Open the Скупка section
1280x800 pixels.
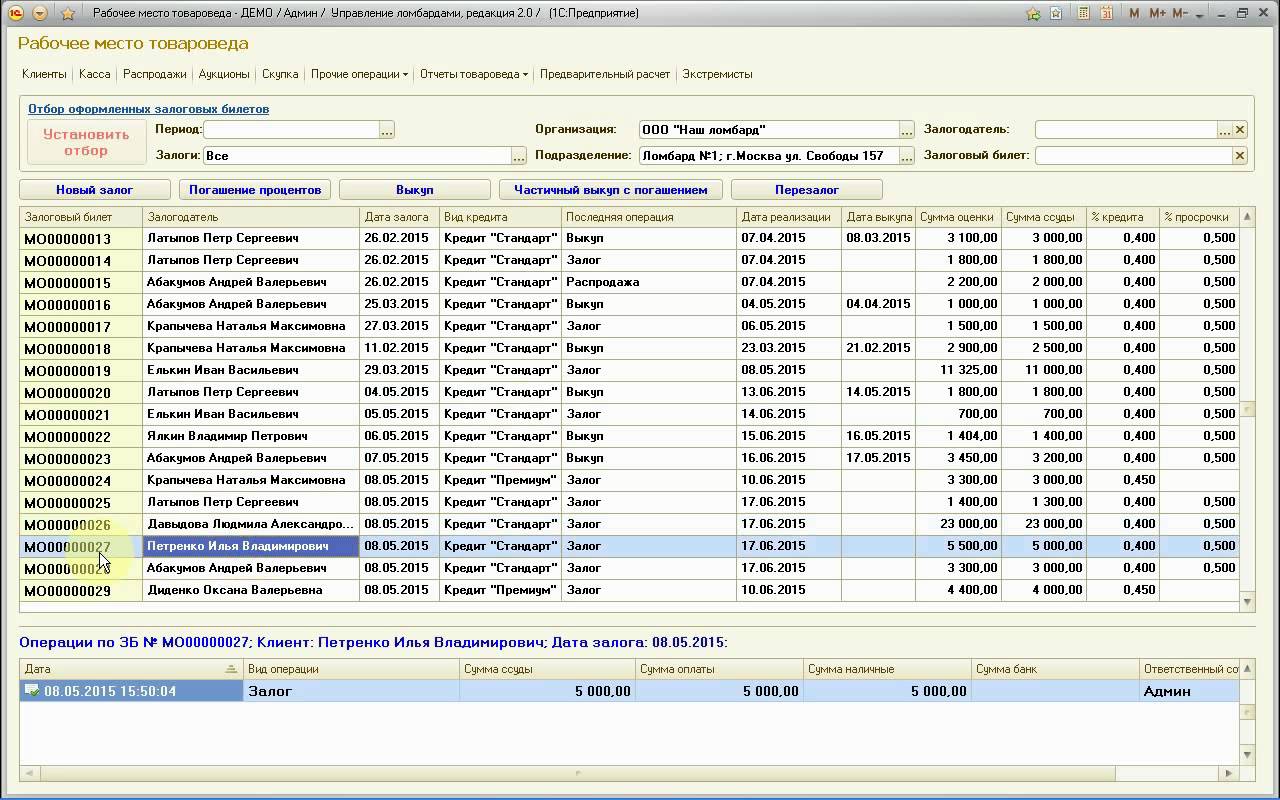[x=280, y=74]
